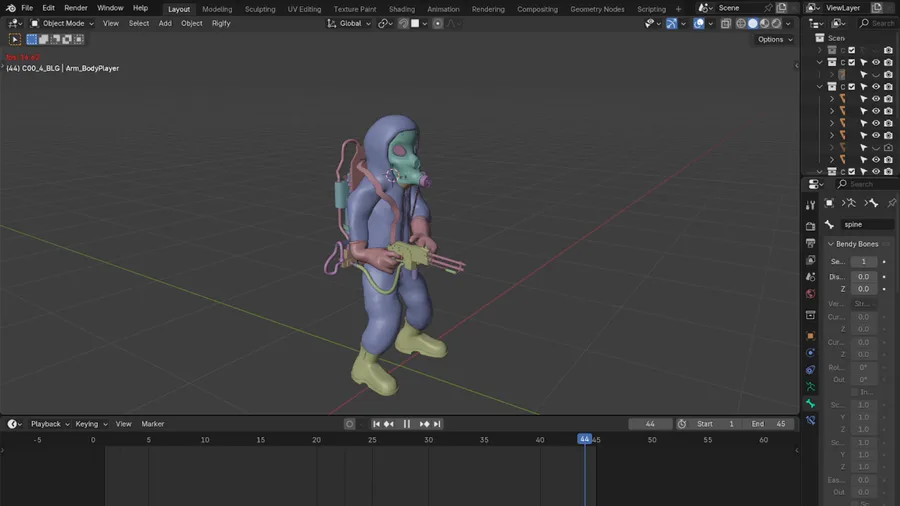Jump to the end frame
This screenshot has width=900, height=506.
(x=437, y=424)
